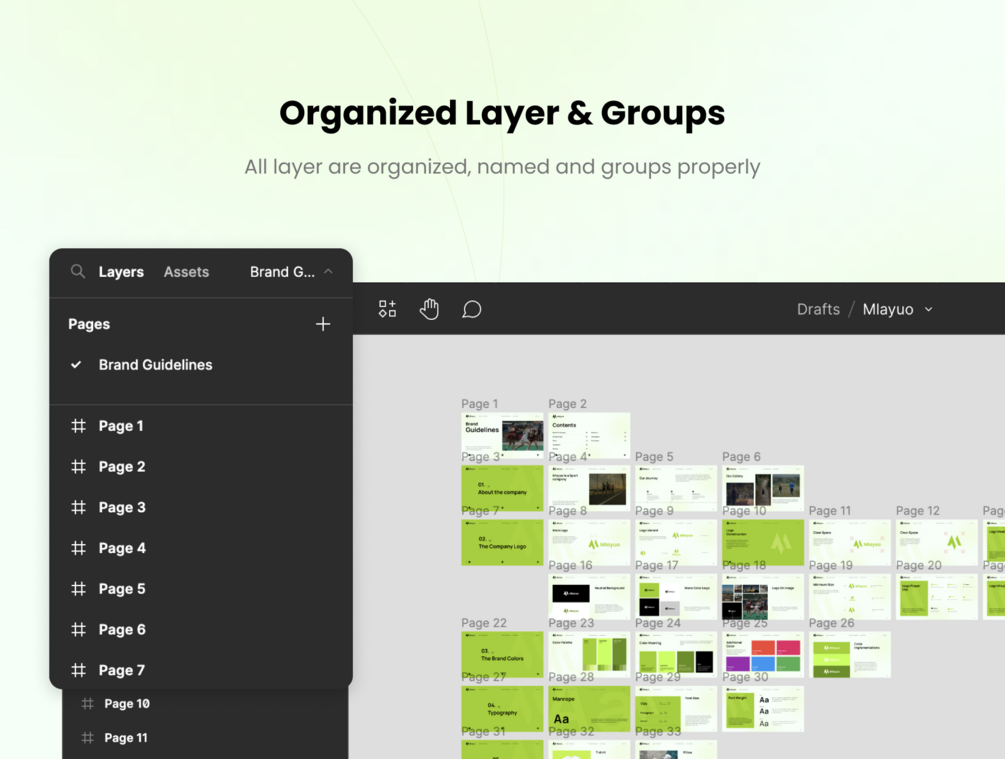Select Page 5 thumbnail on canvas
The width and height of the screenshot is (1005, 759).
(x=676, y=488)
